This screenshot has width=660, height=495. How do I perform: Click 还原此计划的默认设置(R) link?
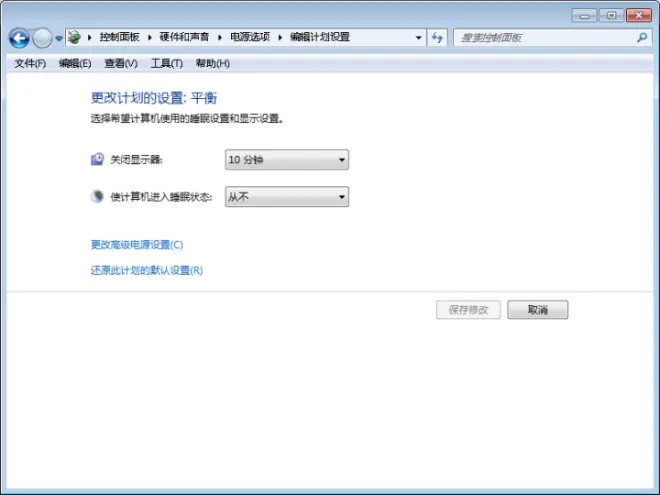[147, 270]
